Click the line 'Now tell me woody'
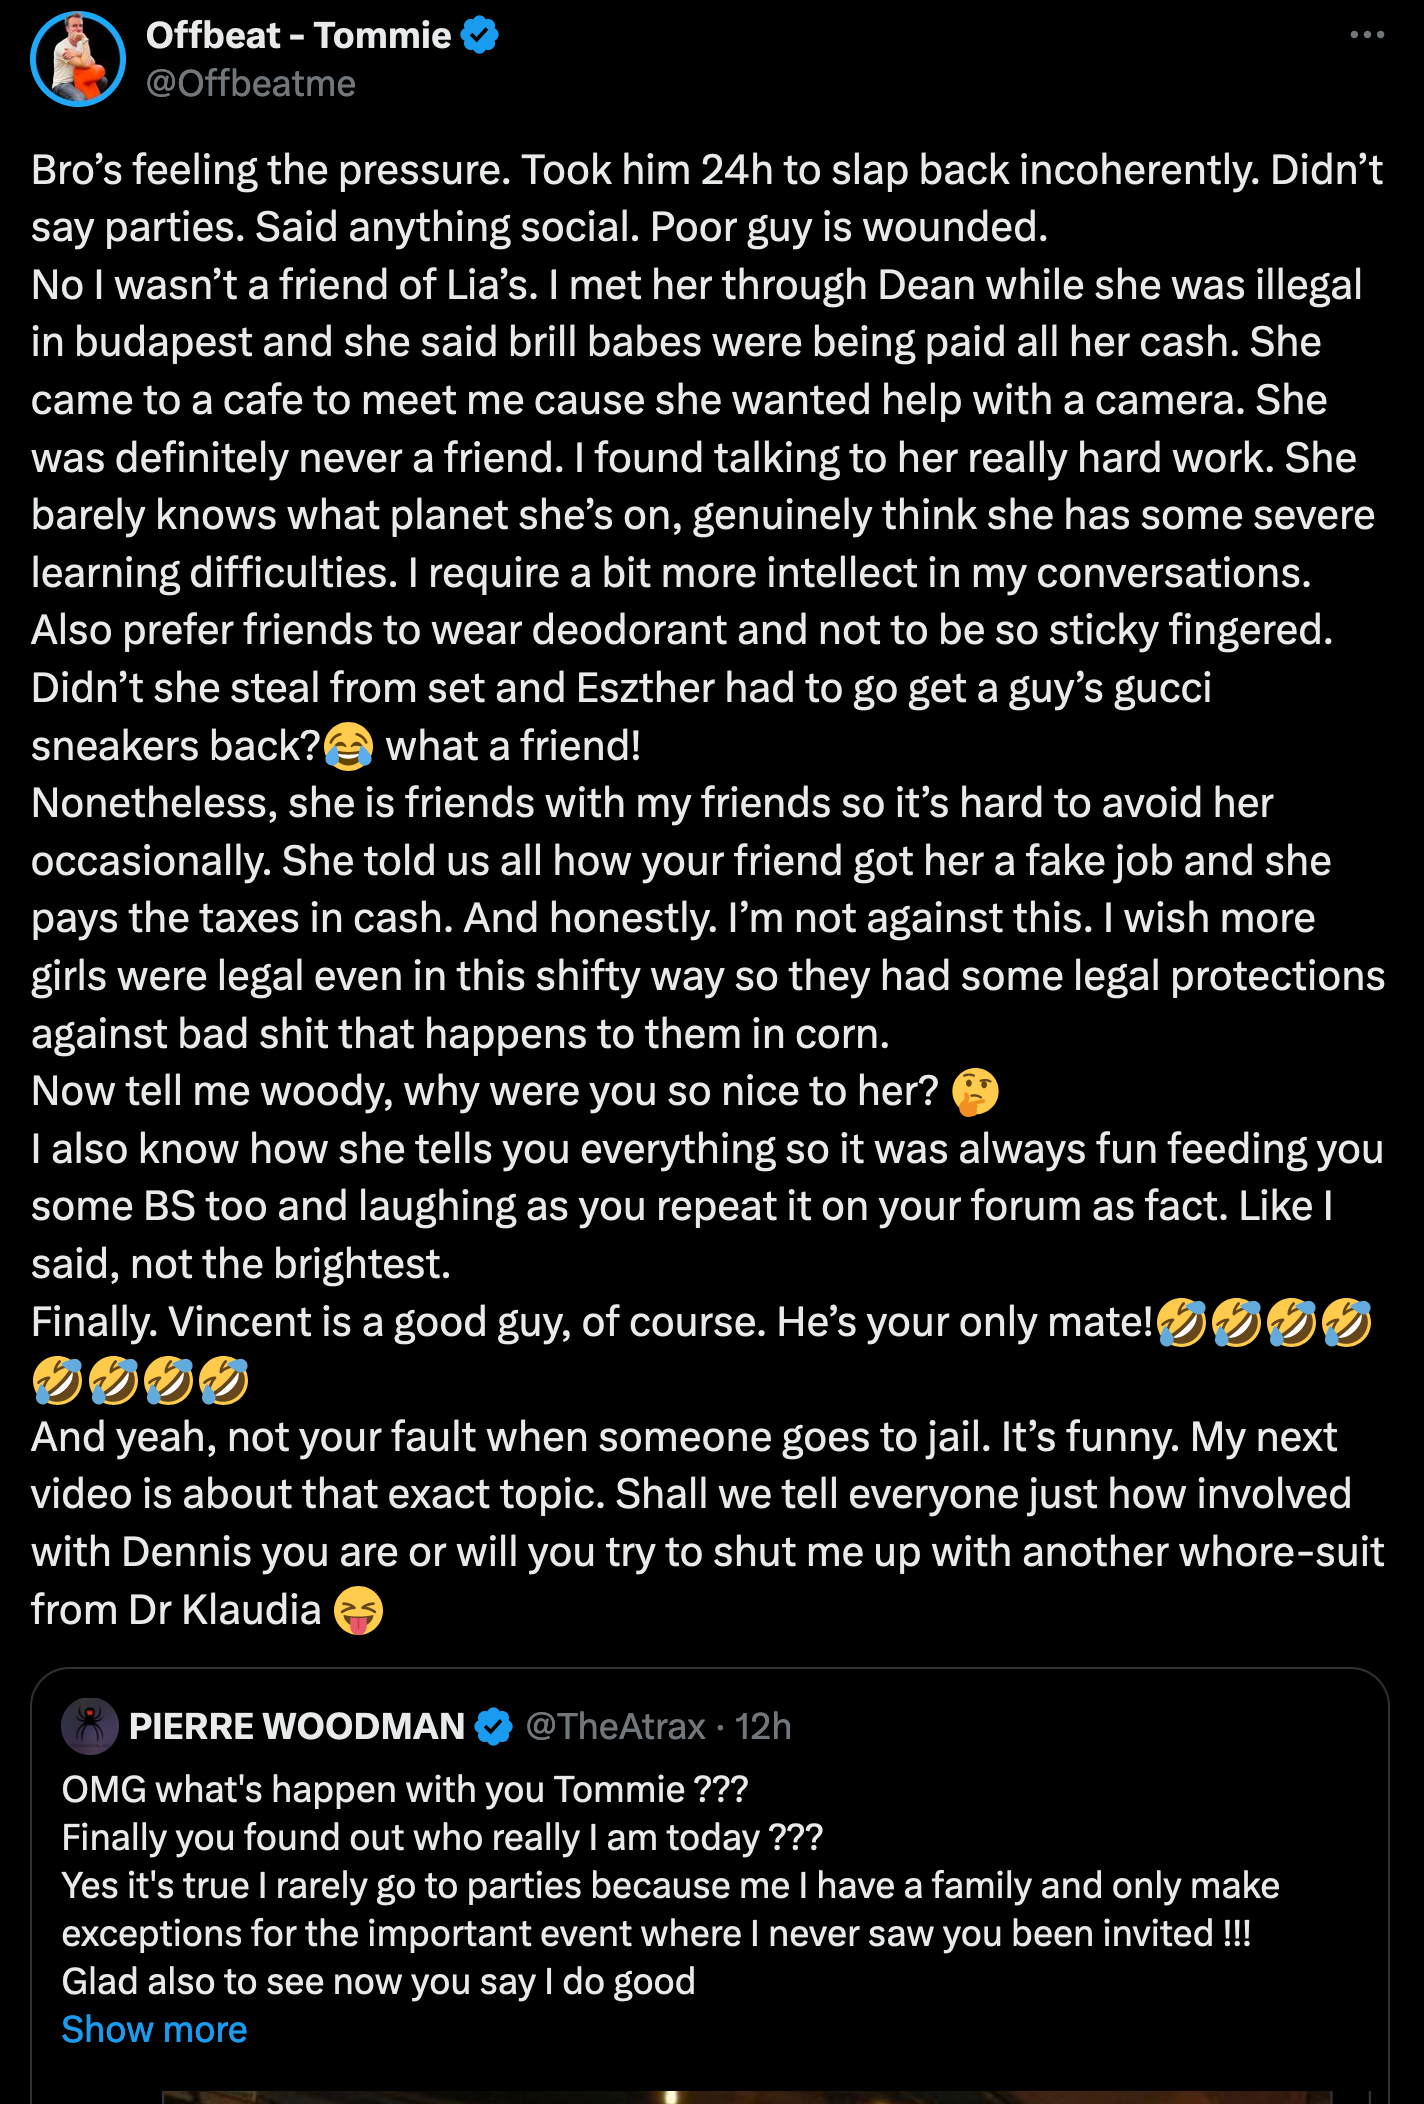The width and height of the screenshot is (1424, 2104). (484, 1091)
